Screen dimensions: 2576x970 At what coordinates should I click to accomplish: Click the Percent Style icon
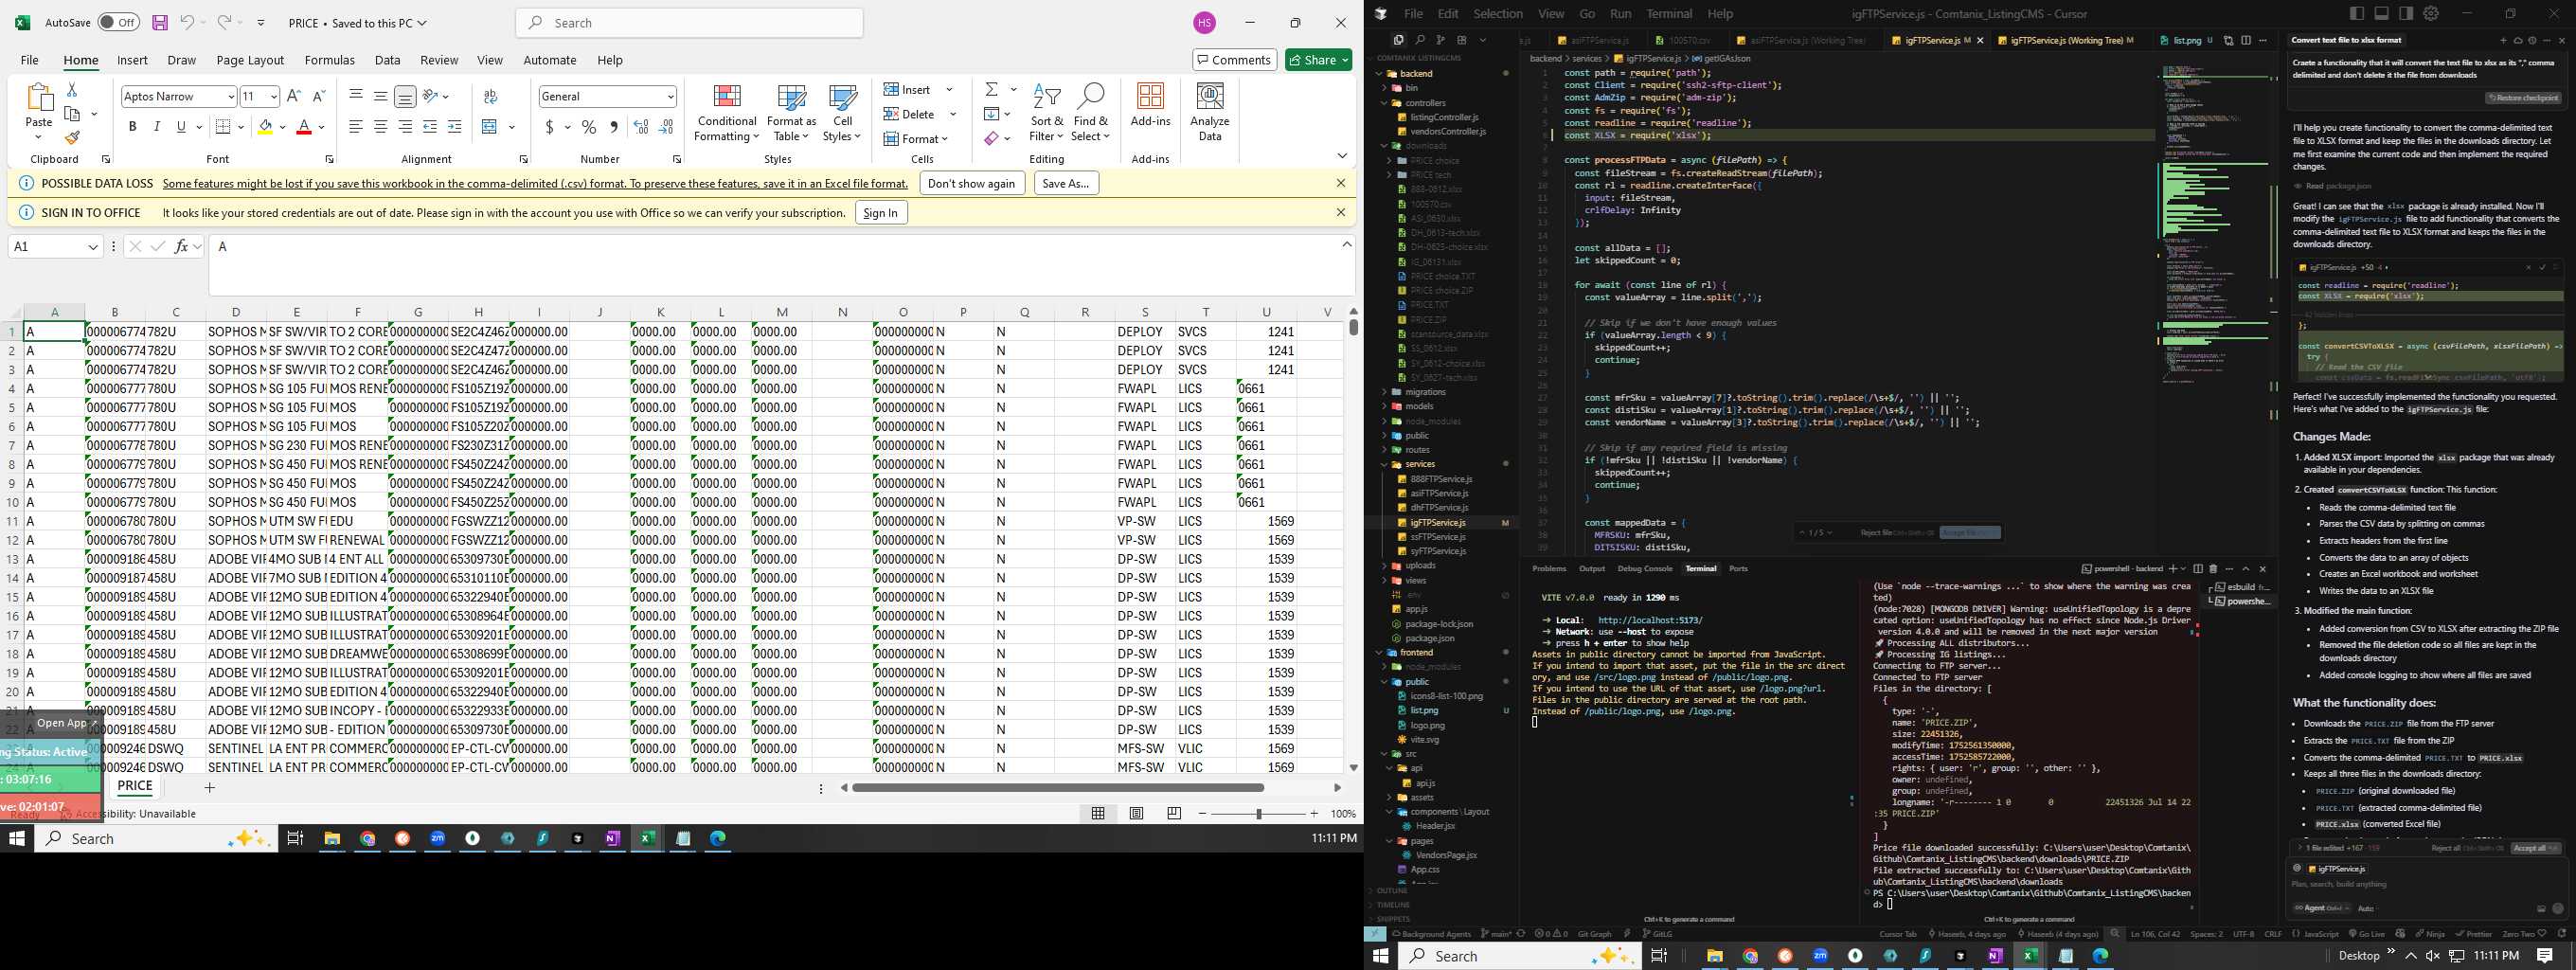[x=589, y=127]
